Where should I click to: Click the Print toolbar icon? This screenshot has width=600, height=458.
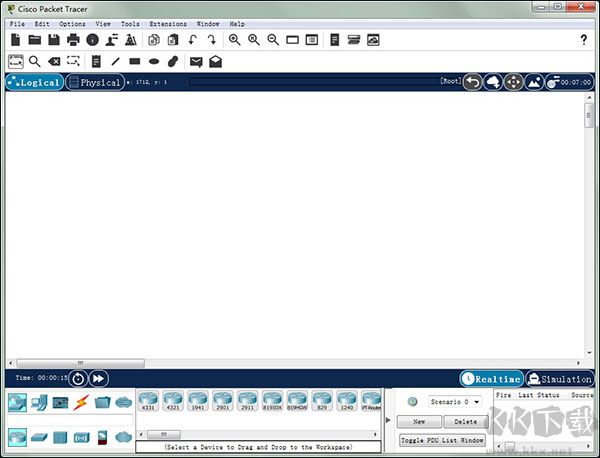click(x=73, y=40)
